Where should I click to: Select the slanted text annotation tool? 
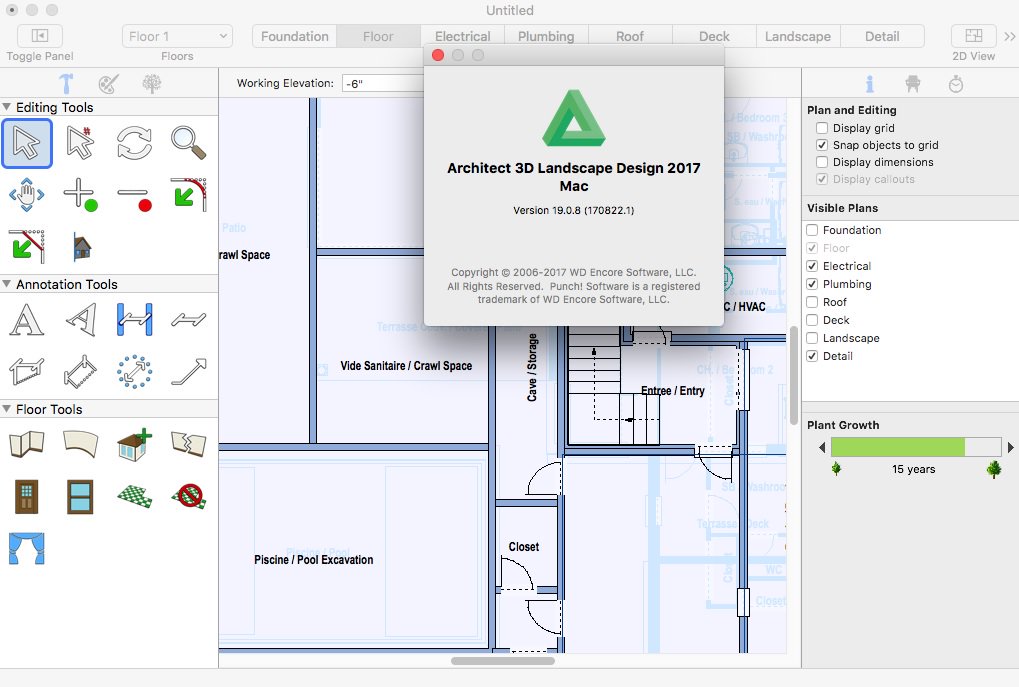click(81, 320)
